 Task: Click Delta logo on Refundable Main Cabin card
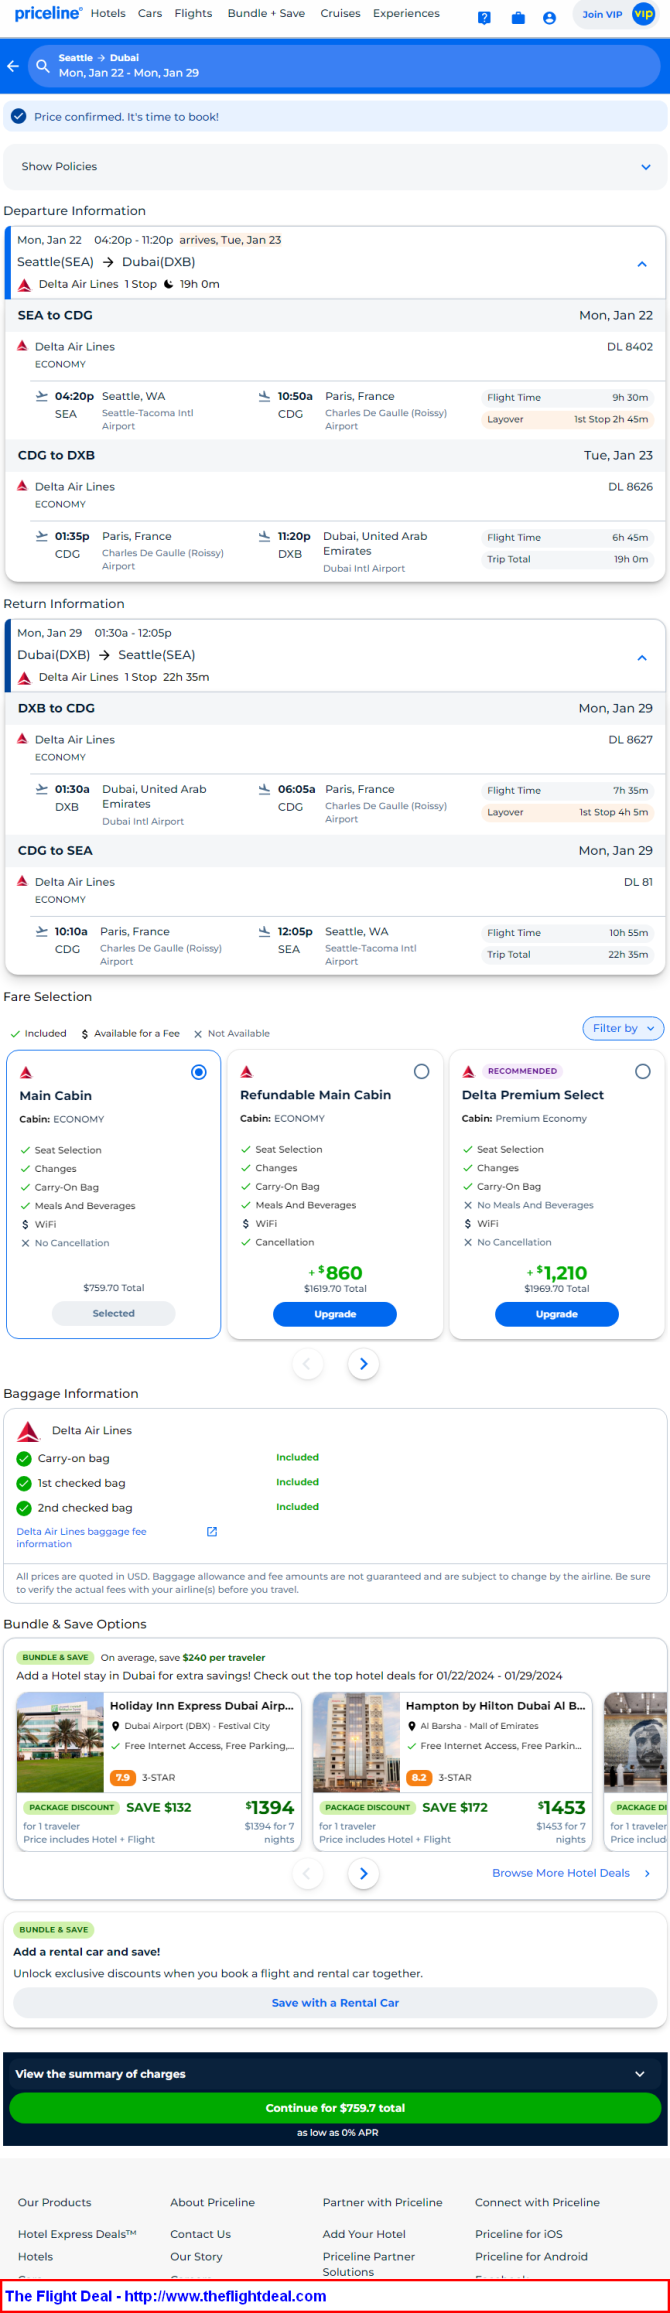[x=247, y=1072]
